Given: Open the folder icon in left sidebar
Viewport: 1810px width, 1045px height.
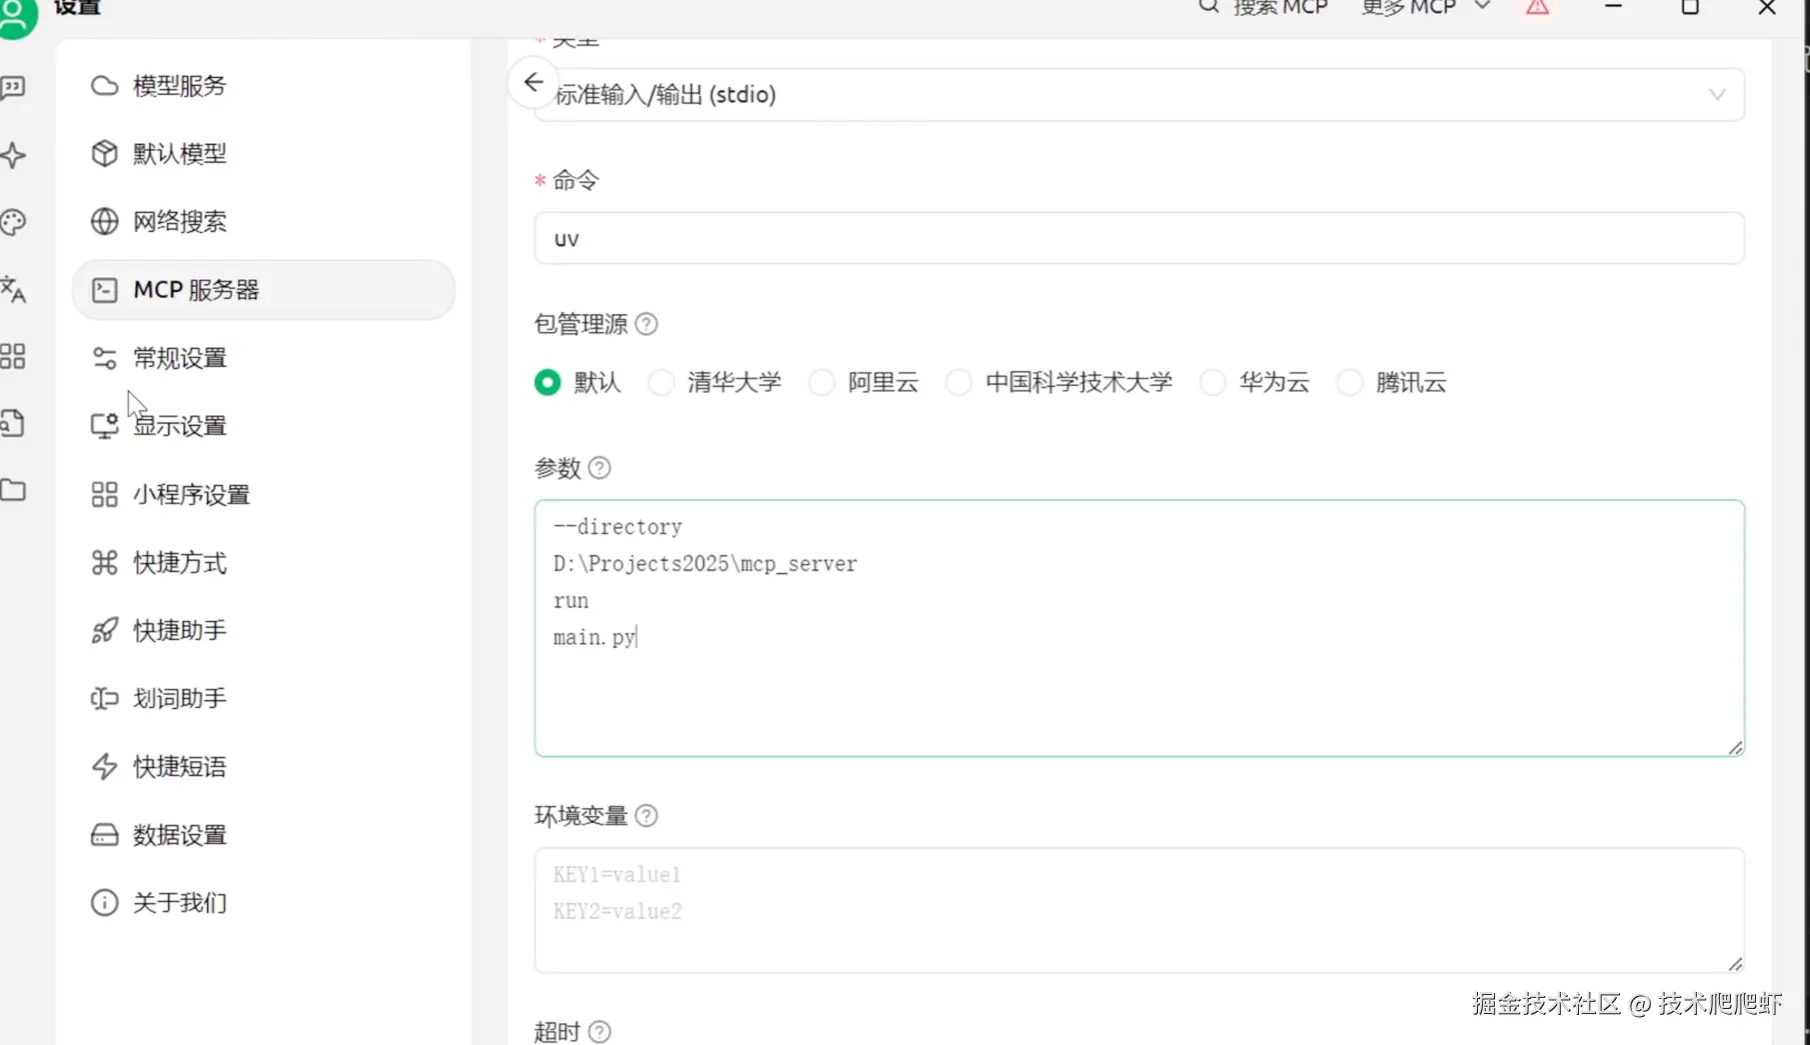Looking at the screenshot, I should [x=14, y=490].
